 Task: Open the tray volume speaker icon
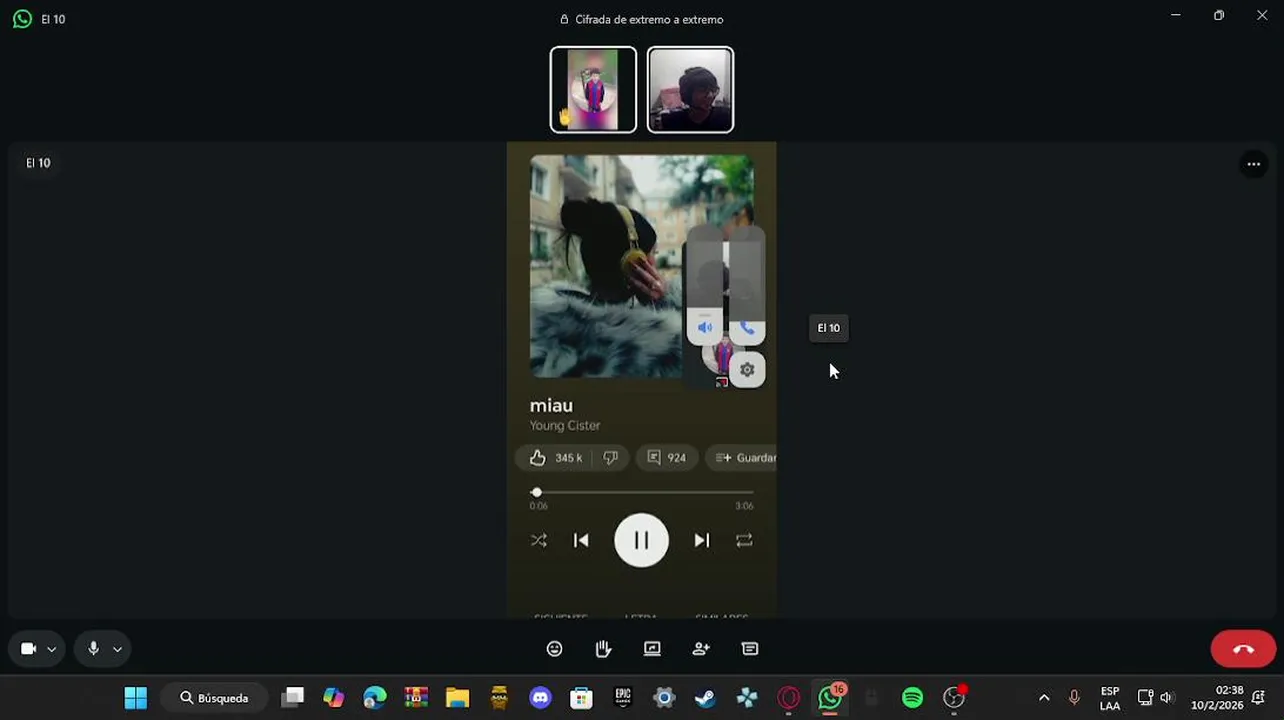click(1167, 698)
